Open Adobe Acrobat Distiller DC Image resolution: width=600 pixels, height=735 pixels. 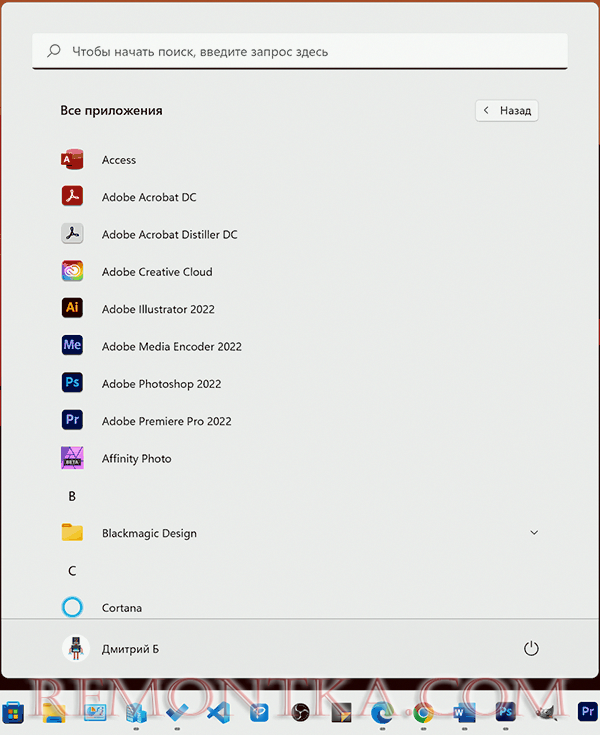169,234
